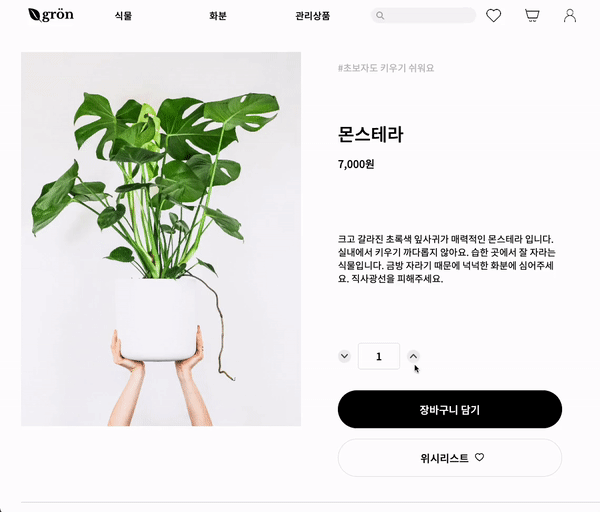Decrease quantity with the down chevron
600x512 pixels.
pyautogui.click(x=344, y=356)
